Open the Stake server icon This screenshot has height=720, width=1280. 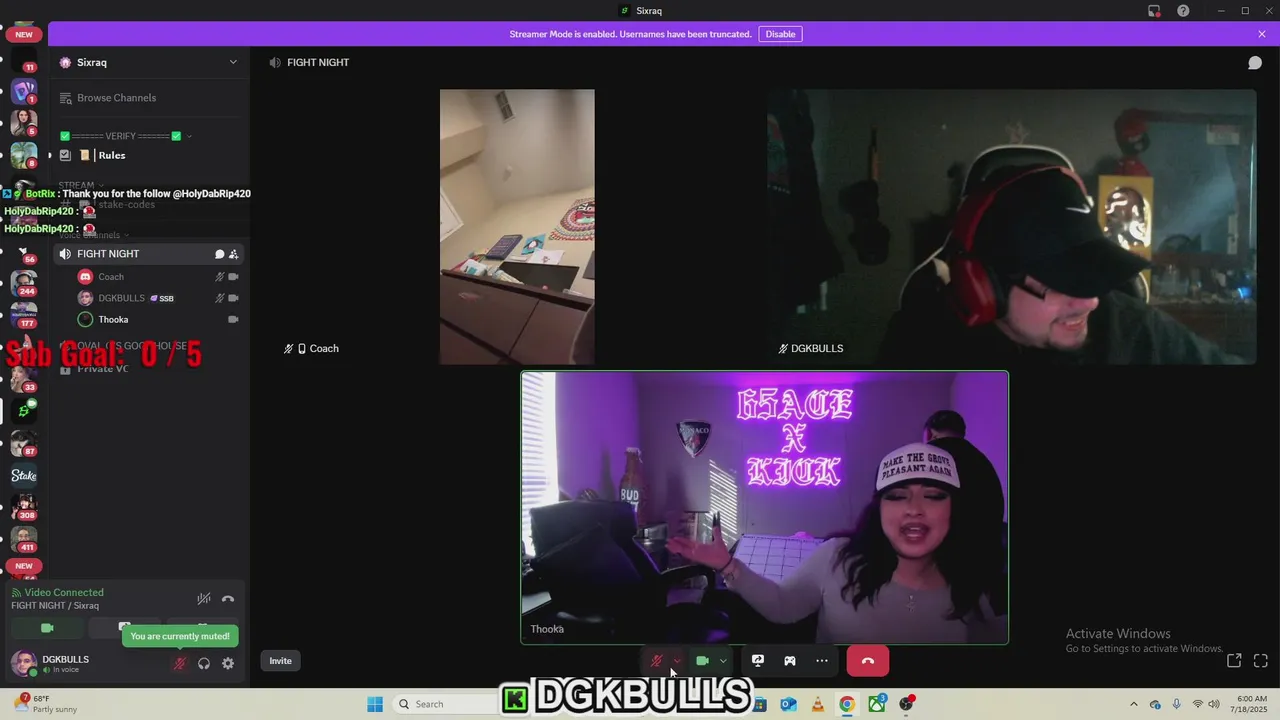tap(24, 475)
